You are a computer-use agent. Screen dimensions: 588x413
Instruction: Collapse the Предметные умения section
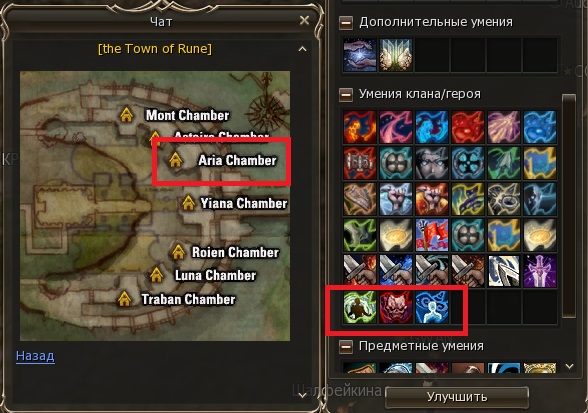(x=346, y=347)
